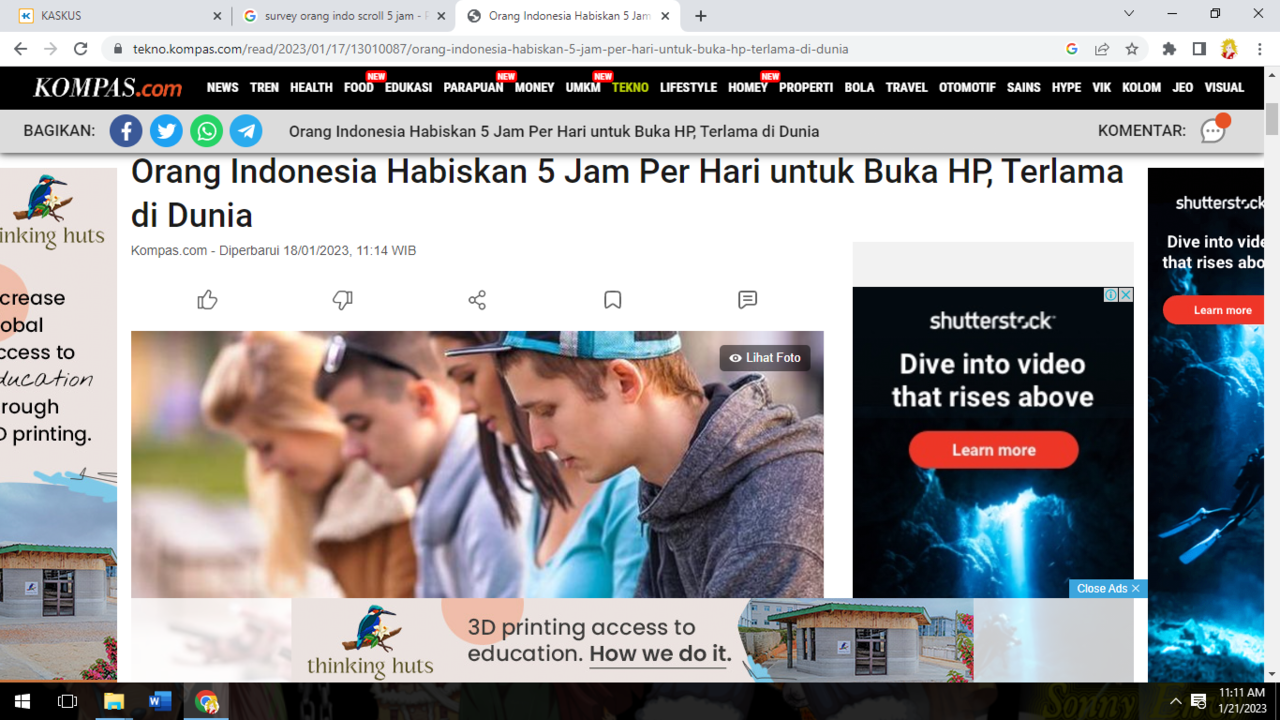Open the TREN menu
The height and width of the screenshot is (720, 1280).
(x=264, y=87)
